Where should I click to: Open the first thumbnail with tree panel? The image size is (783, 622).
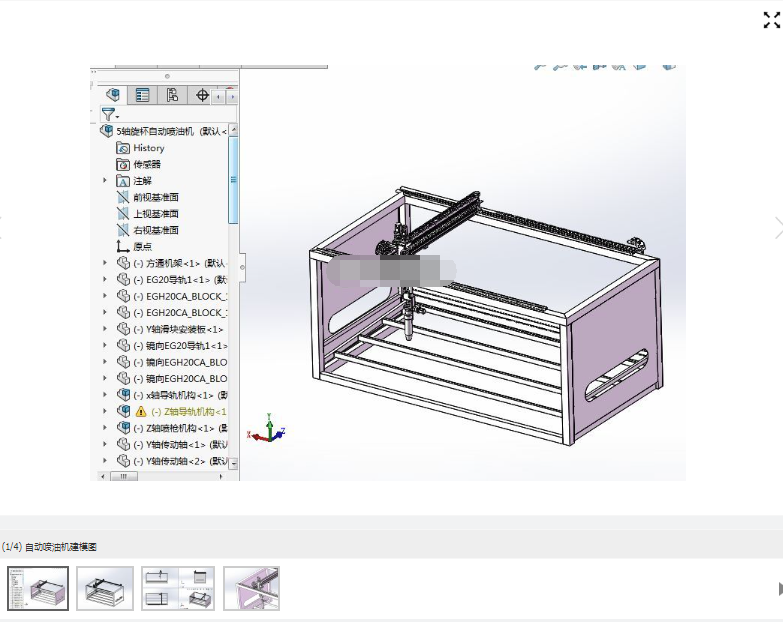pos(38,588)
